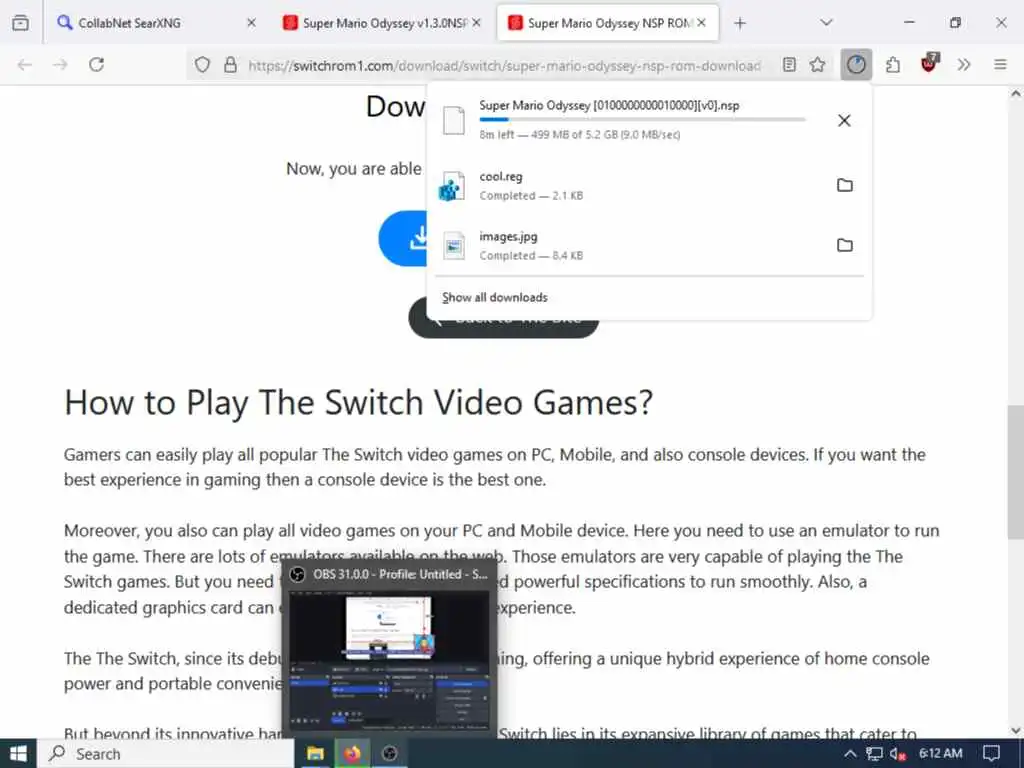Click the switchrom1.com address bar
Screen dimensions: 1024x768
click(x=504, y=65)
